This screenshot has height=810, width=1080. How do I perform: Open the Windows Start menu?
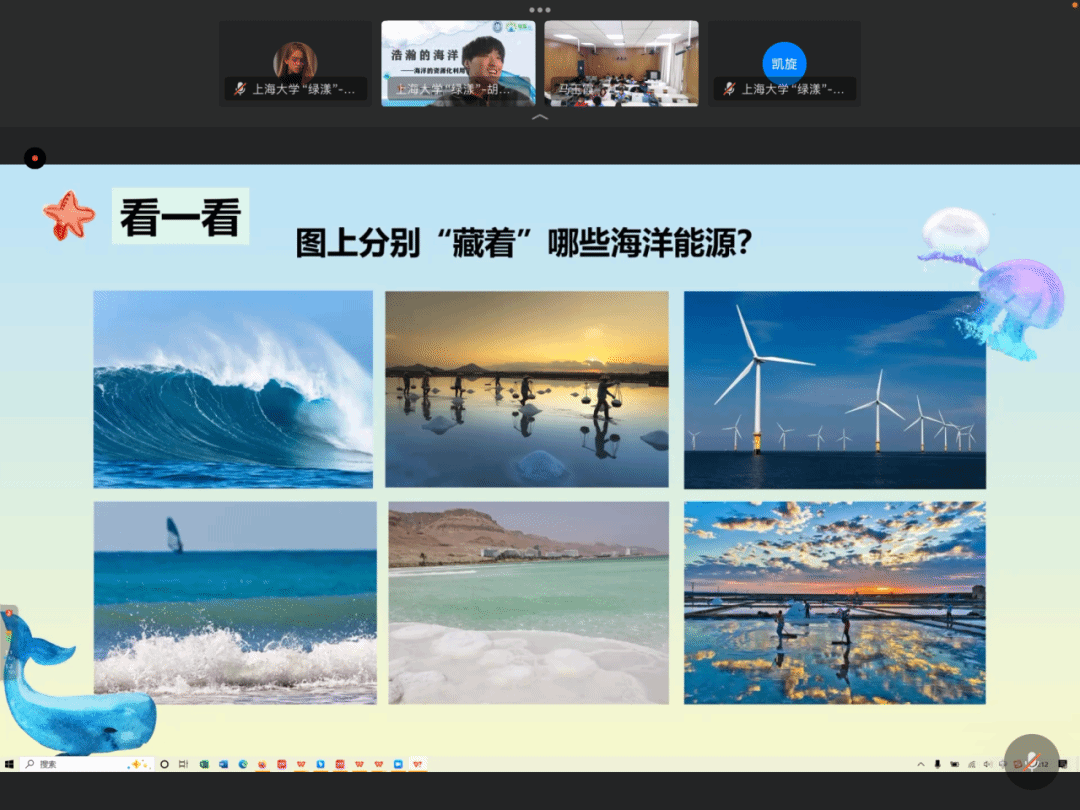coord(9,764)
